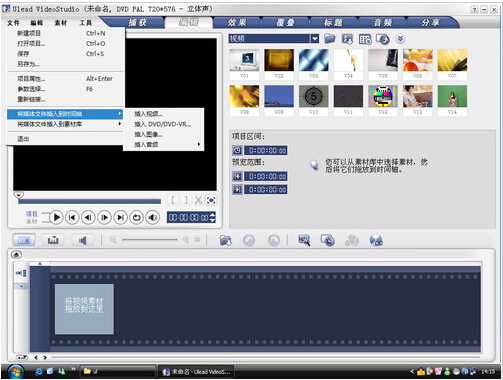Expand the library options double-chevron
503x380 pixels.
pyautogui.click(x=400, y=39)
